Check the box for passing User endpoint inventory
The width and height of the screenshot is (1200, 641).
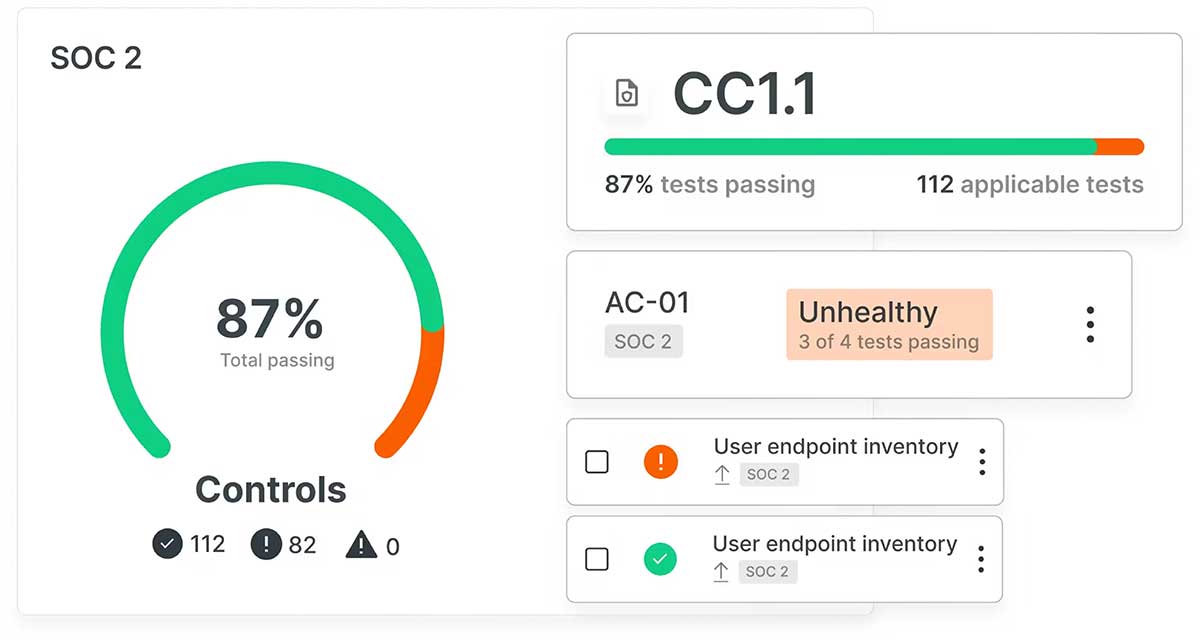(597, 559)
